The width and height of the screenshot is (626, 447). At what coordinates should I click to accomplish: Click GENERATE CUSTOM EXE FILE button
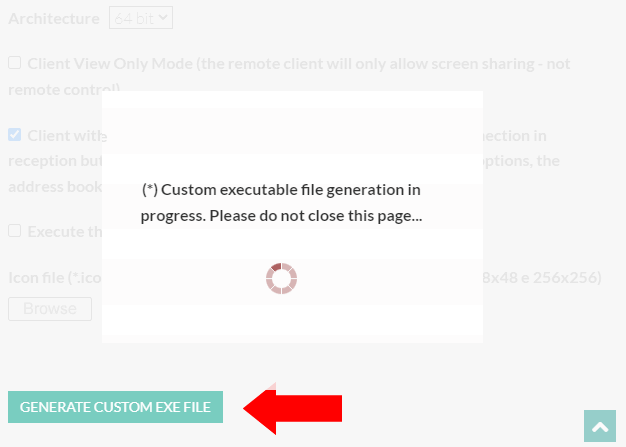(115, 407)
